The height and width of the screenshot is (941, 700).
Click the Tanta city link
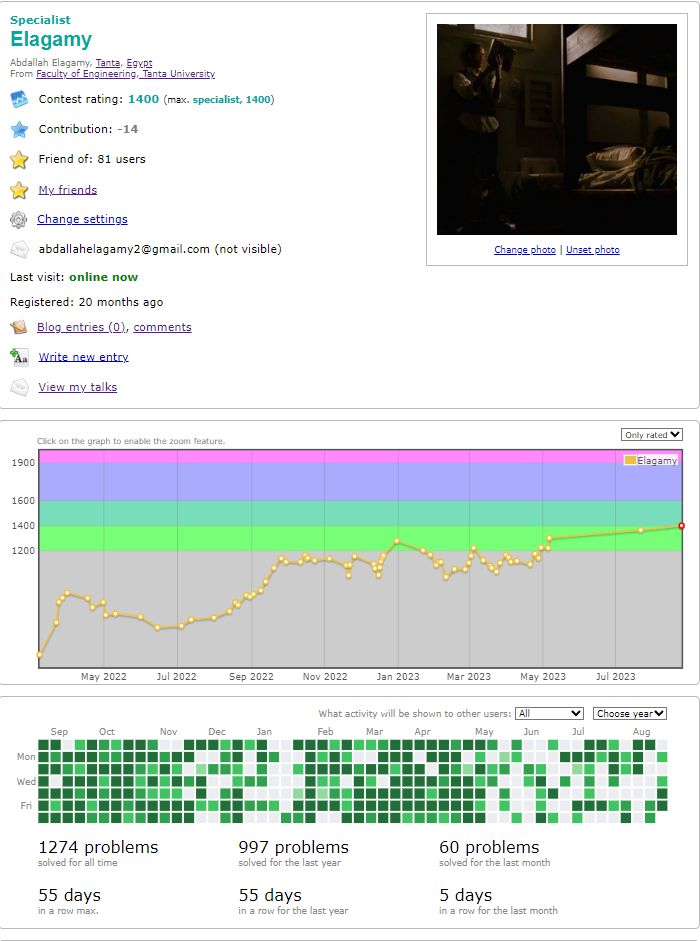click(x=108, y=62)
